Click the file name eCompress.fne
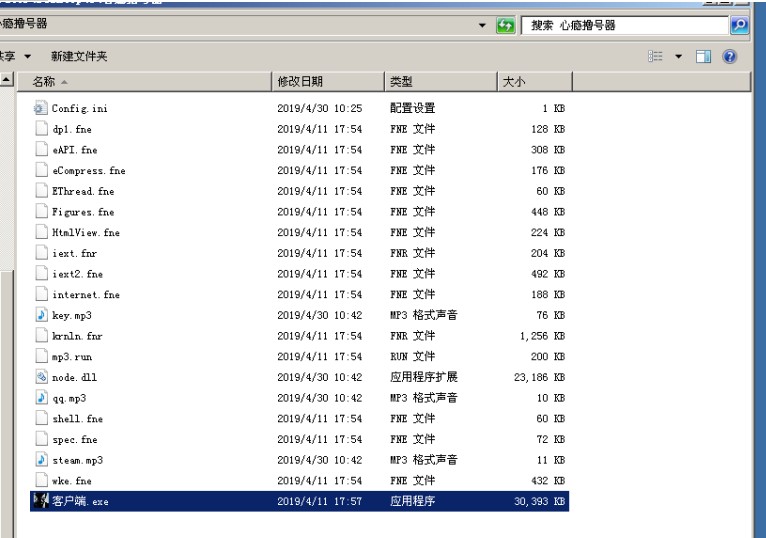This screenshot has height=538, width=766. (x=89, y=171)
